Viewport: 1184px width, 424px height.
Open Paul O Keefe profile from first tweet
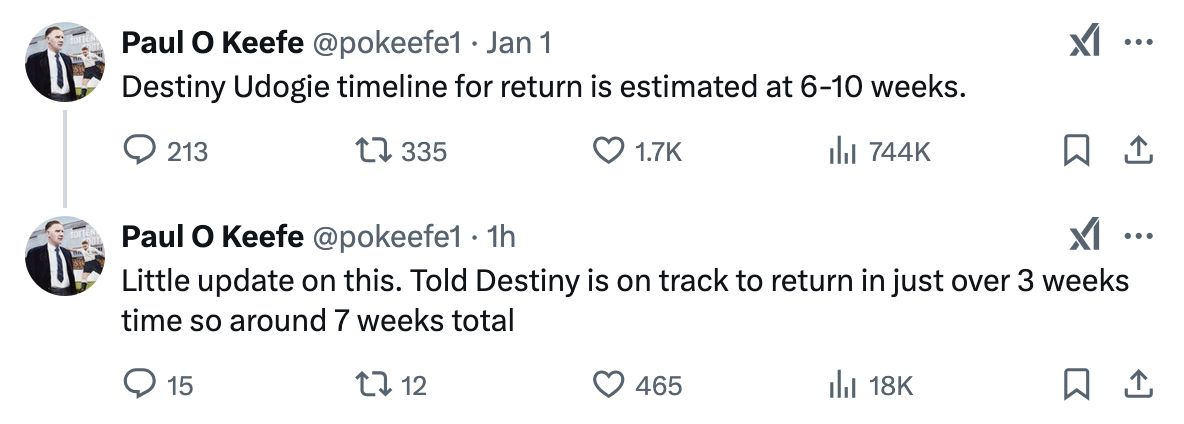click(x=212, y=43)
